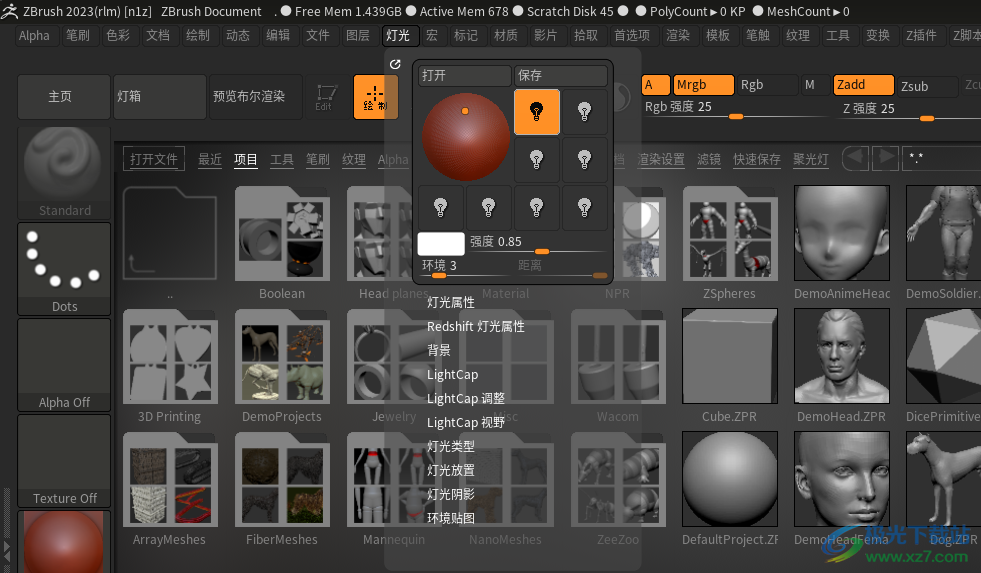Viewport: 981px width, 573px height.
Task: Adjust the 环境 3 slider
Action: [x=466, y=266]
